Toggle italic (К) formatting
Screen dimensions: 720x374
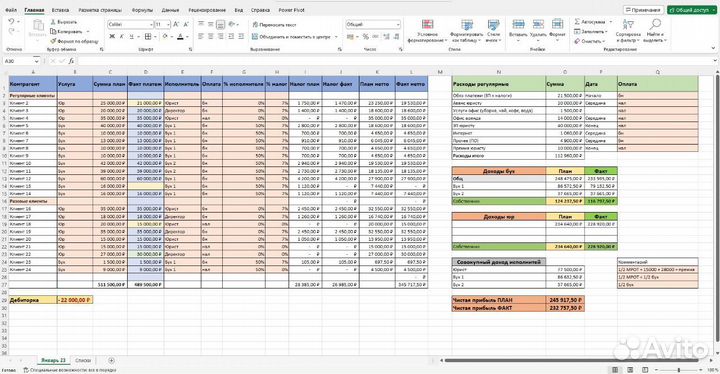(122, 36)
